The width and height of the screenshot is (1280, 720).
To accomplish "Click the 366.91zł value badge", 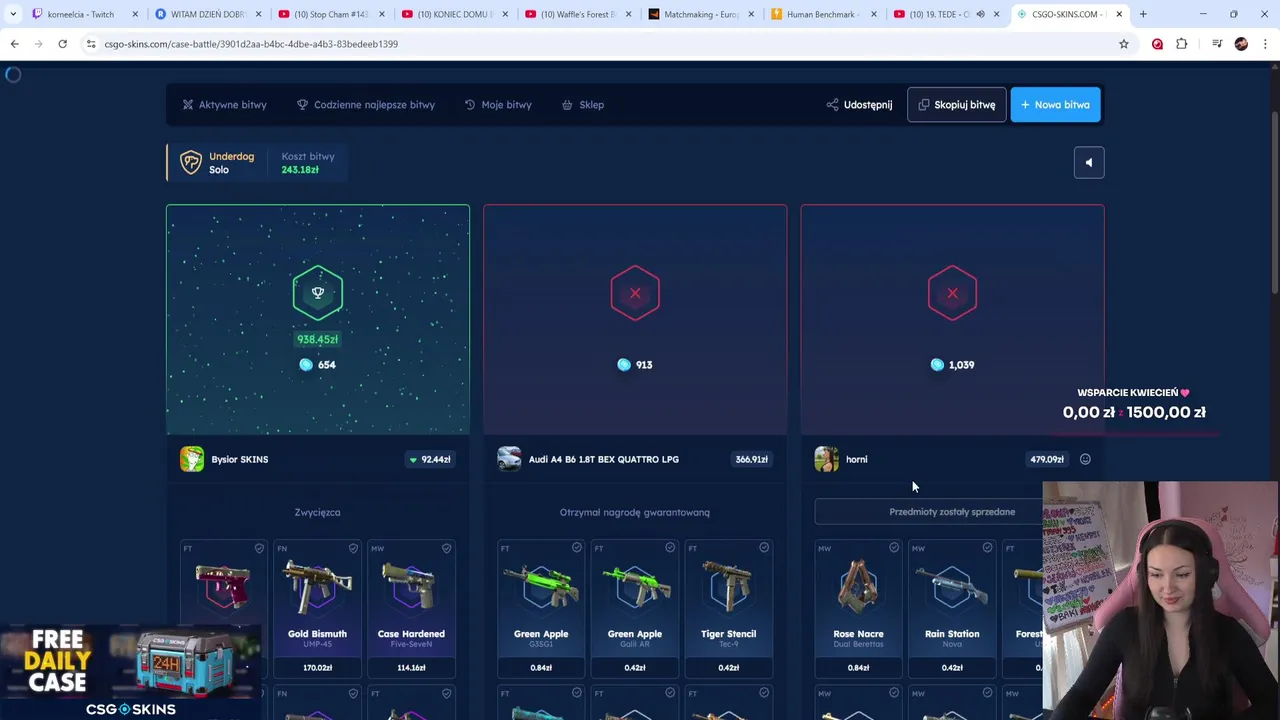I will click(751, 459).
